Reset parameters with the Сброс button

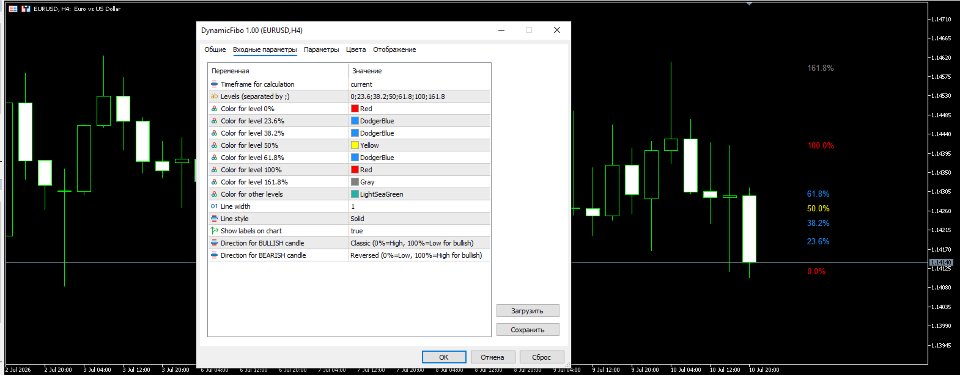tap(541, 357)
